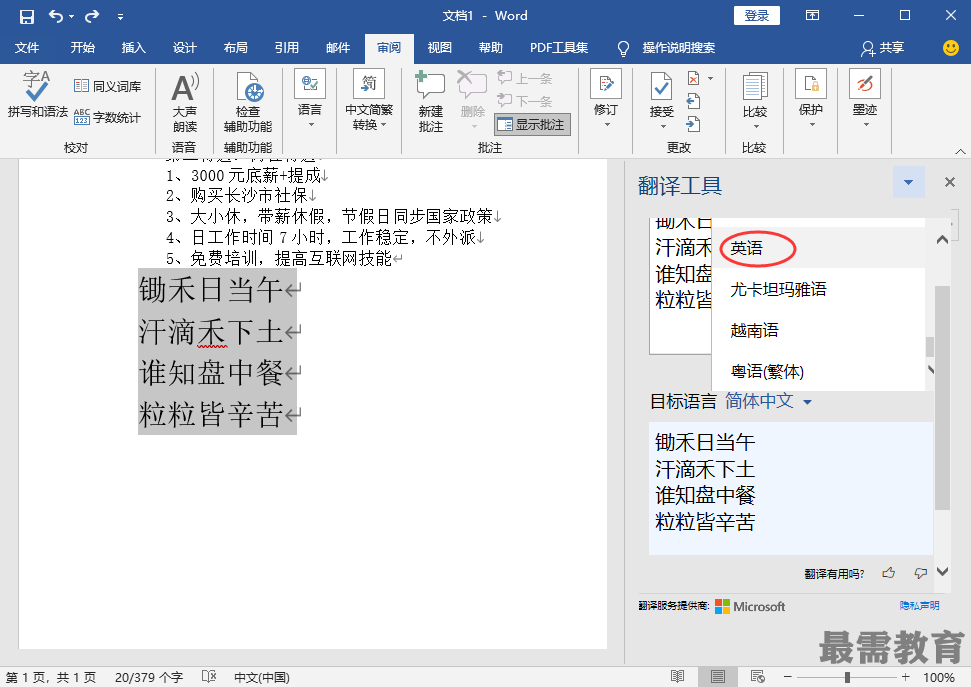This screenshot has width=971, height=687.
Task: Switch to read mode view
Action: coord(677,676)
